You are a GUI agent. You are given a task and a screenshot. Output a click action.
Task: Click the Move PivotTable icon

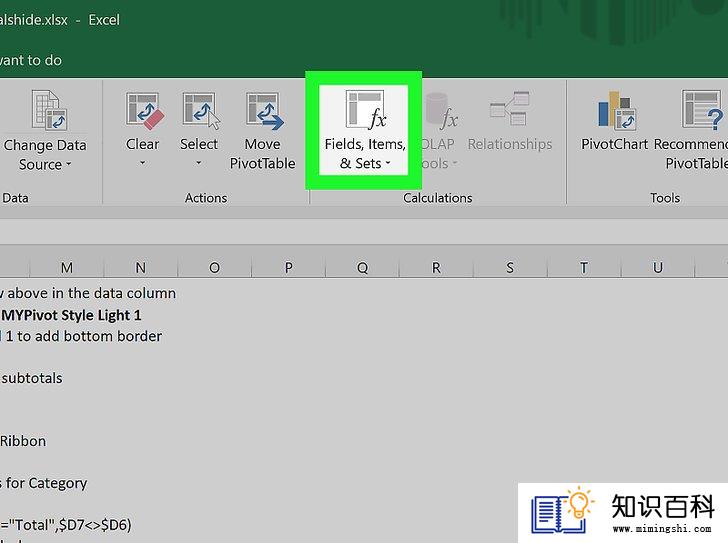click(x=264, y=111)
